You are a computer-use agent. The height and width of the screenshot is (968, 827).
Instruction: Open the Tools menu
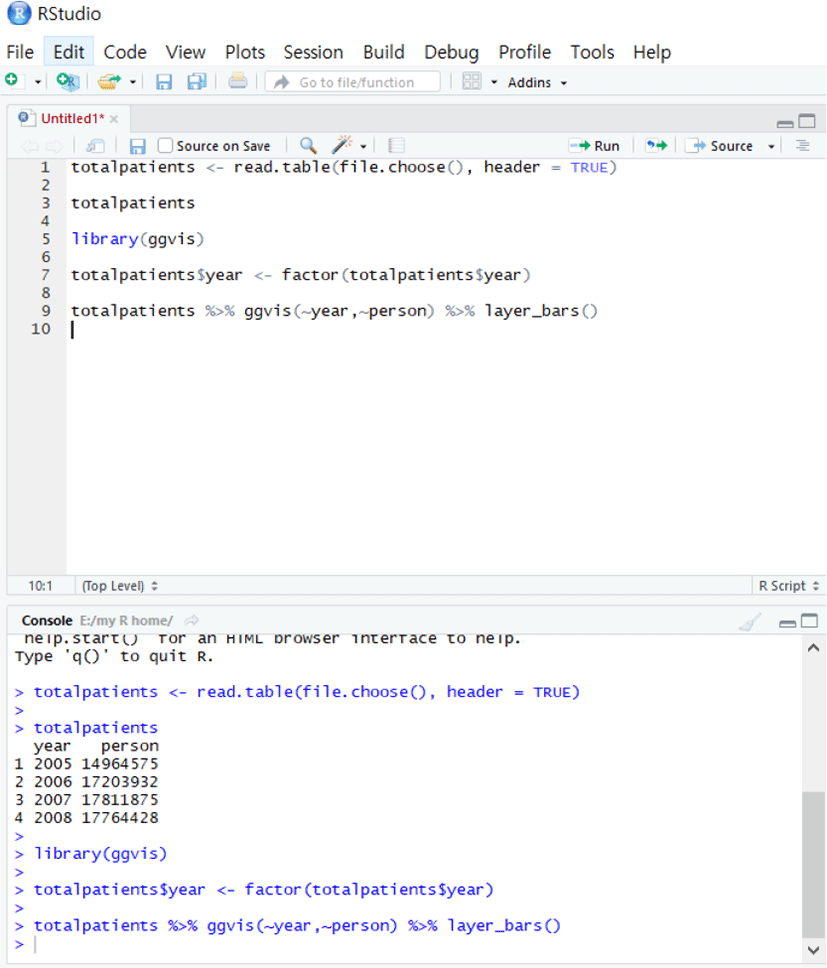(x=592, y=52)
